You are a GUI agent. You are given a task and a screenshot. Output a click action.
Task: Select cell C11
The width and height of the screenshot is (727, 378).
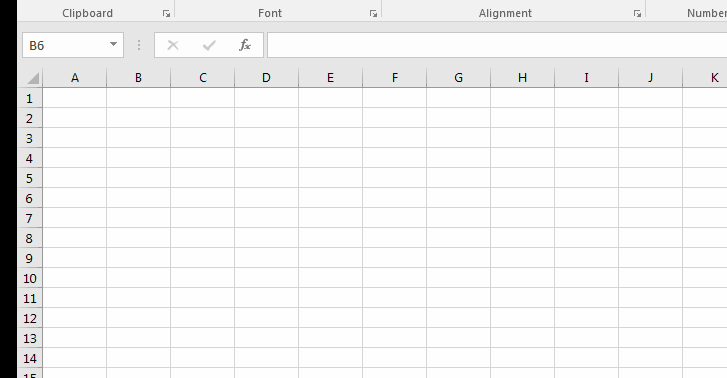[203, 298]
